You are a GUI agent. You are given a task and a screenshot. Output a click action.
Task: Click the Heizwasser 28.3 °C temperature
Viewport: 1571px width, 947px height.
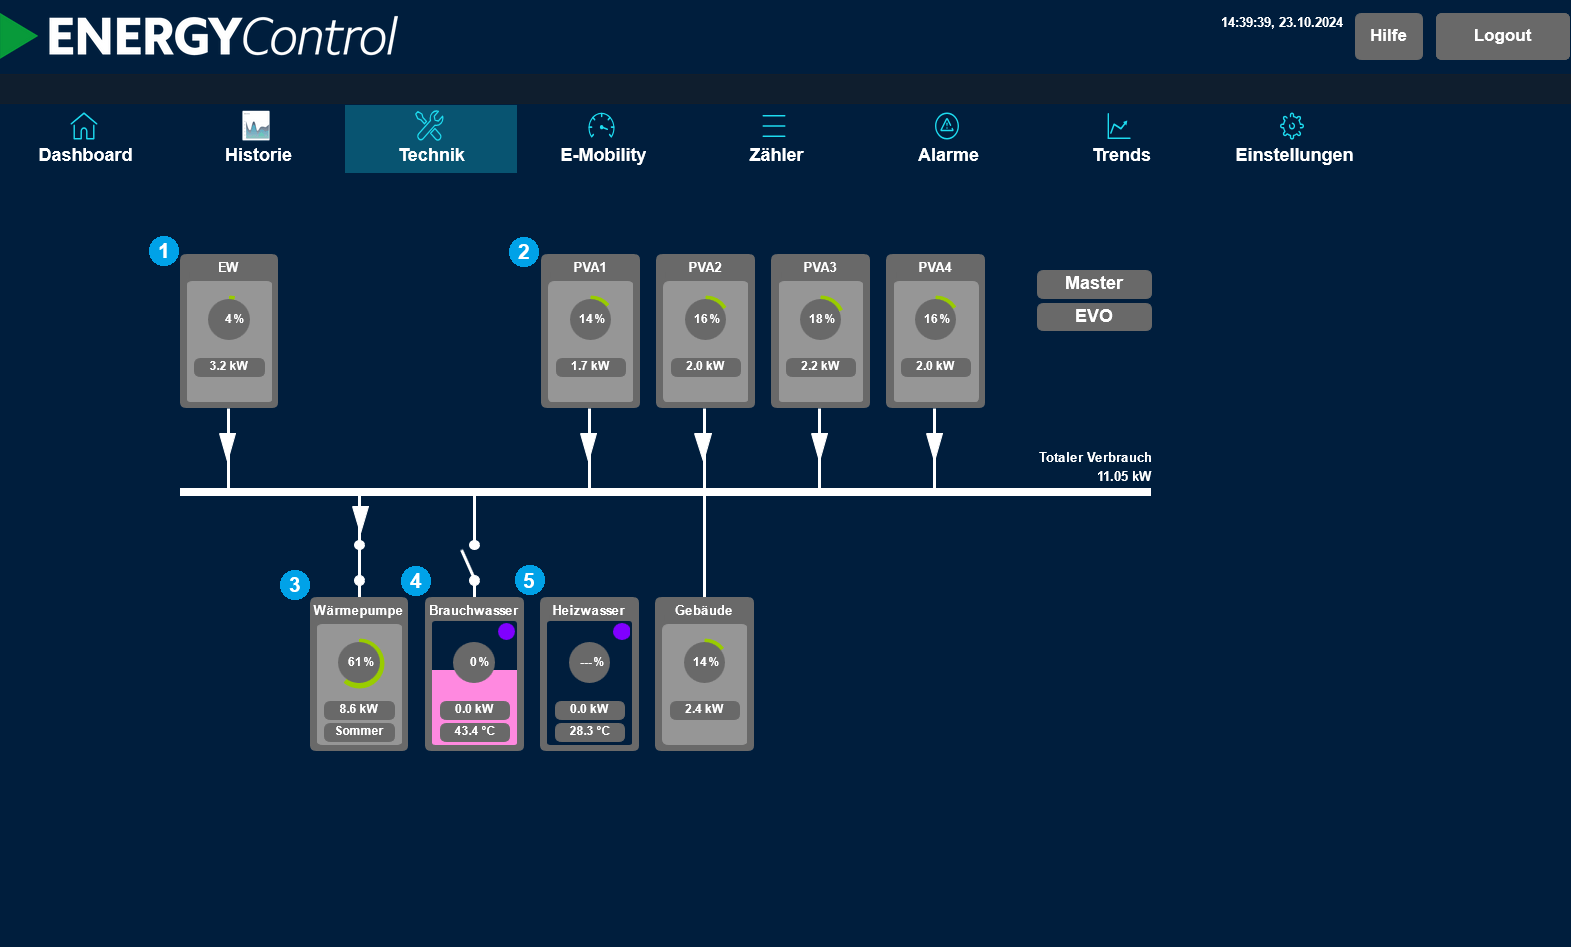(x=589, y=732)
